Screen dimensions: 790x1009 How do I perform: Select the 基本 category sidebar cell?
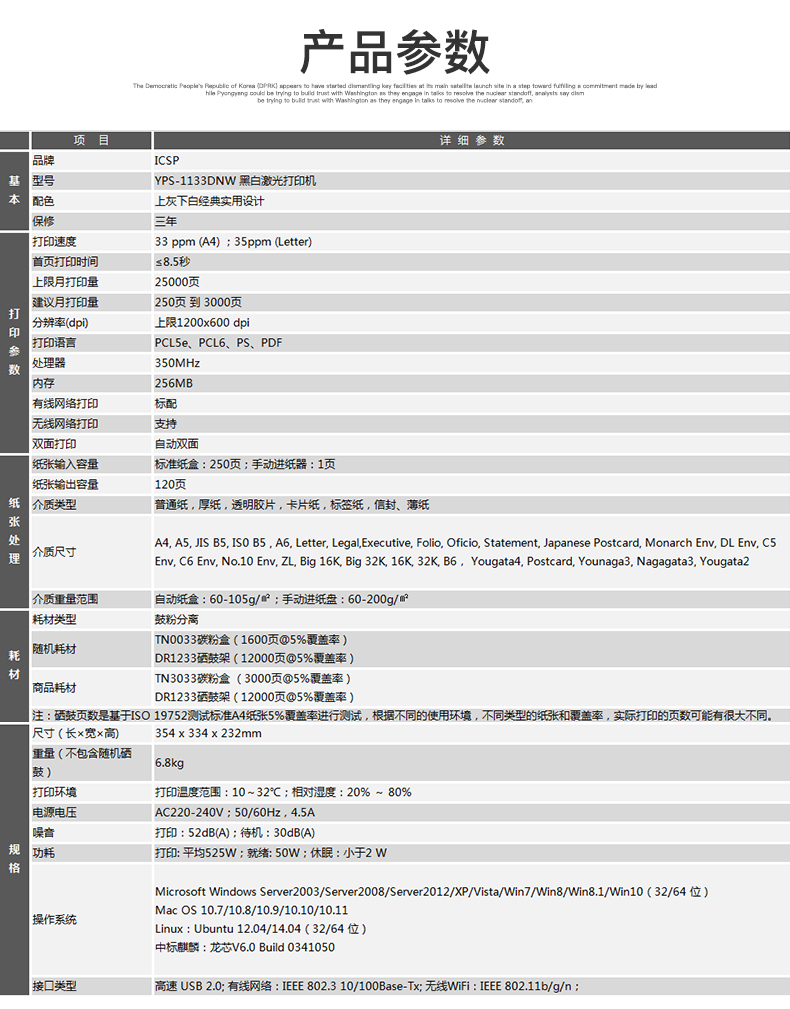point(14,190)
